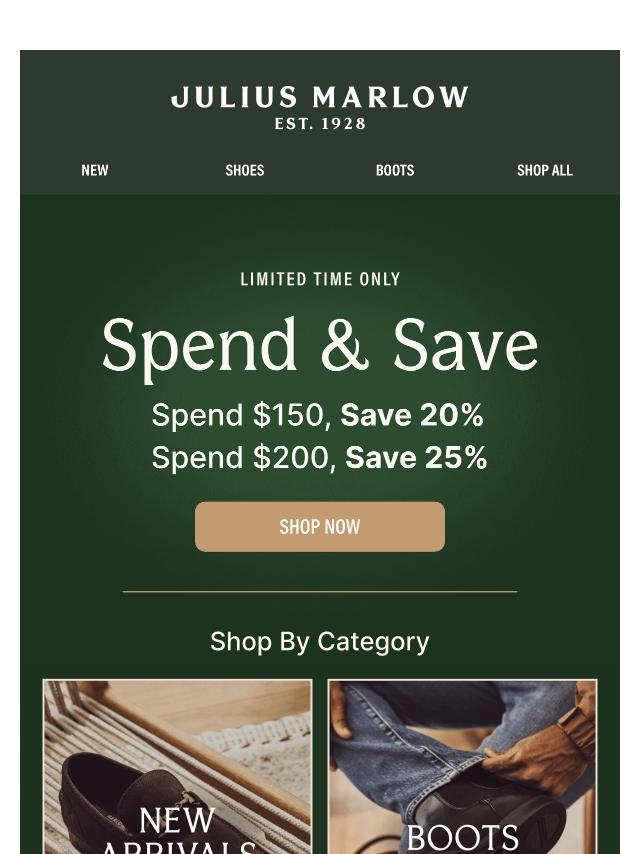Click the Julius Marlow logo

tap(320, 107)
